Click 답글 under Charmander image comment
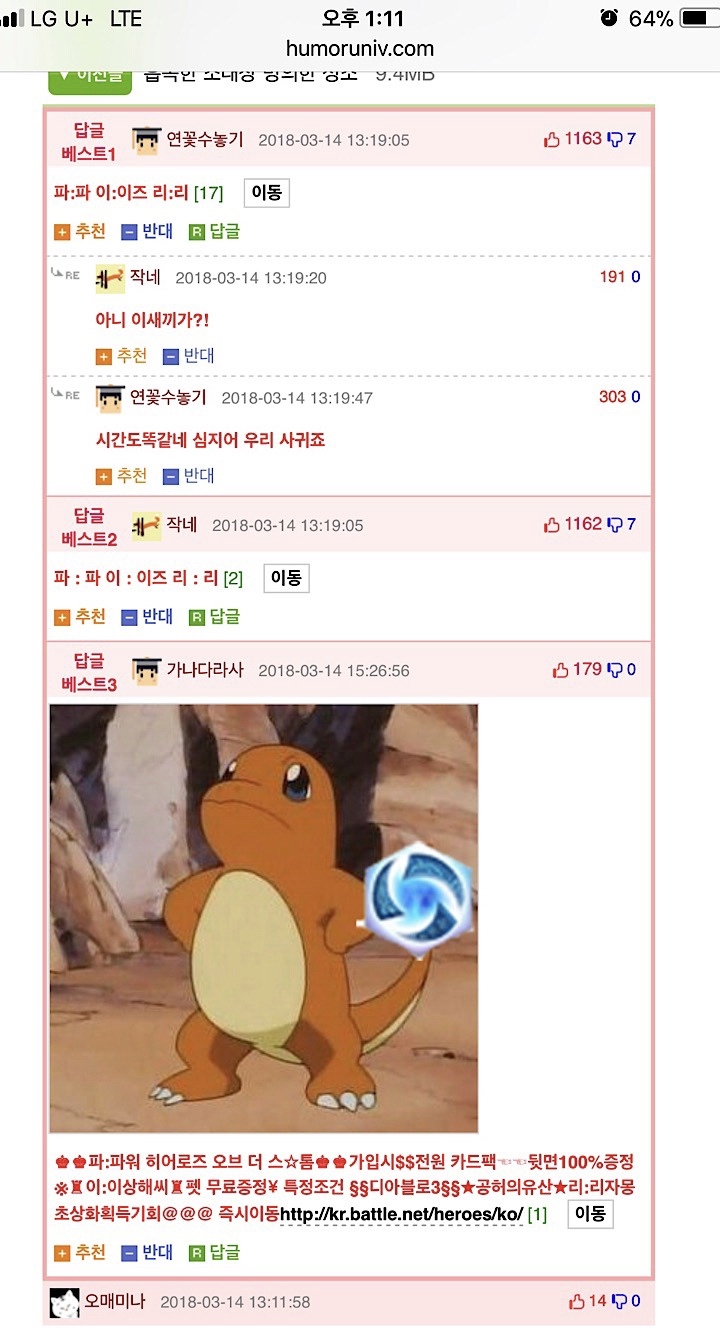The height and width of the screenshot is (1336, 720). pyautogui.click(x=215, y=1253)
